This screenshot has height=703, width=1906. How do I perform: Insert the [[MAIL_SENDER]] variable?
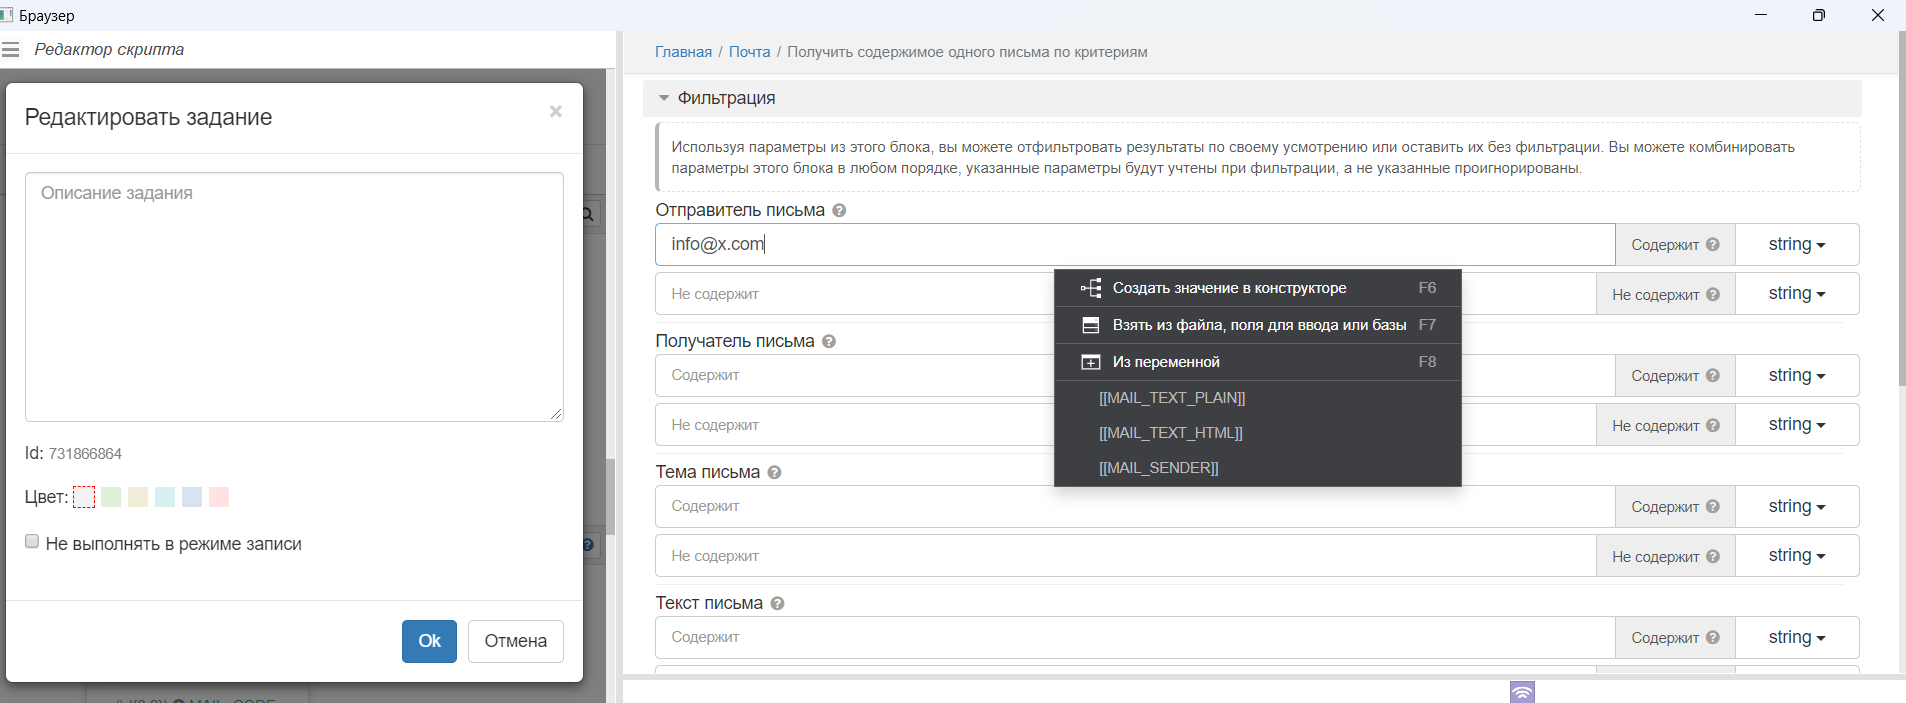pyautogui.click(x=1158, y=468)
